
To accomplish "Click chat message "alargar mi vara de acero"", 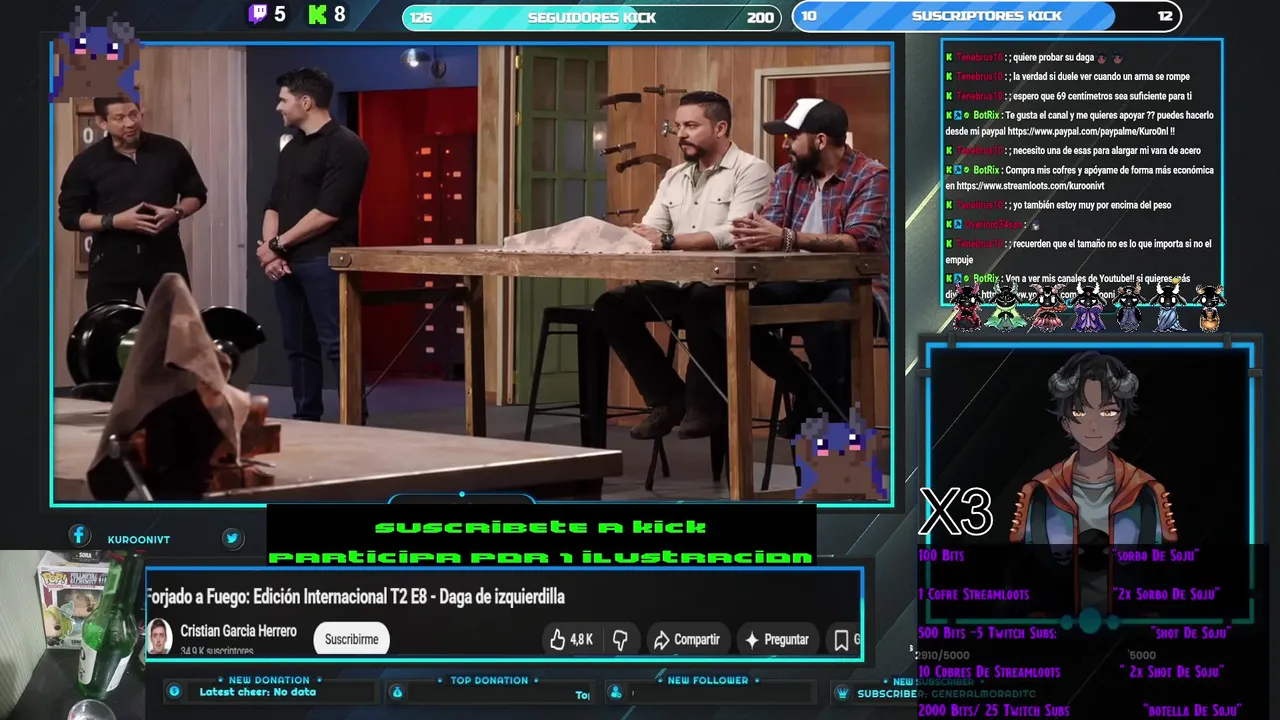I will (x=1106, y=151).
